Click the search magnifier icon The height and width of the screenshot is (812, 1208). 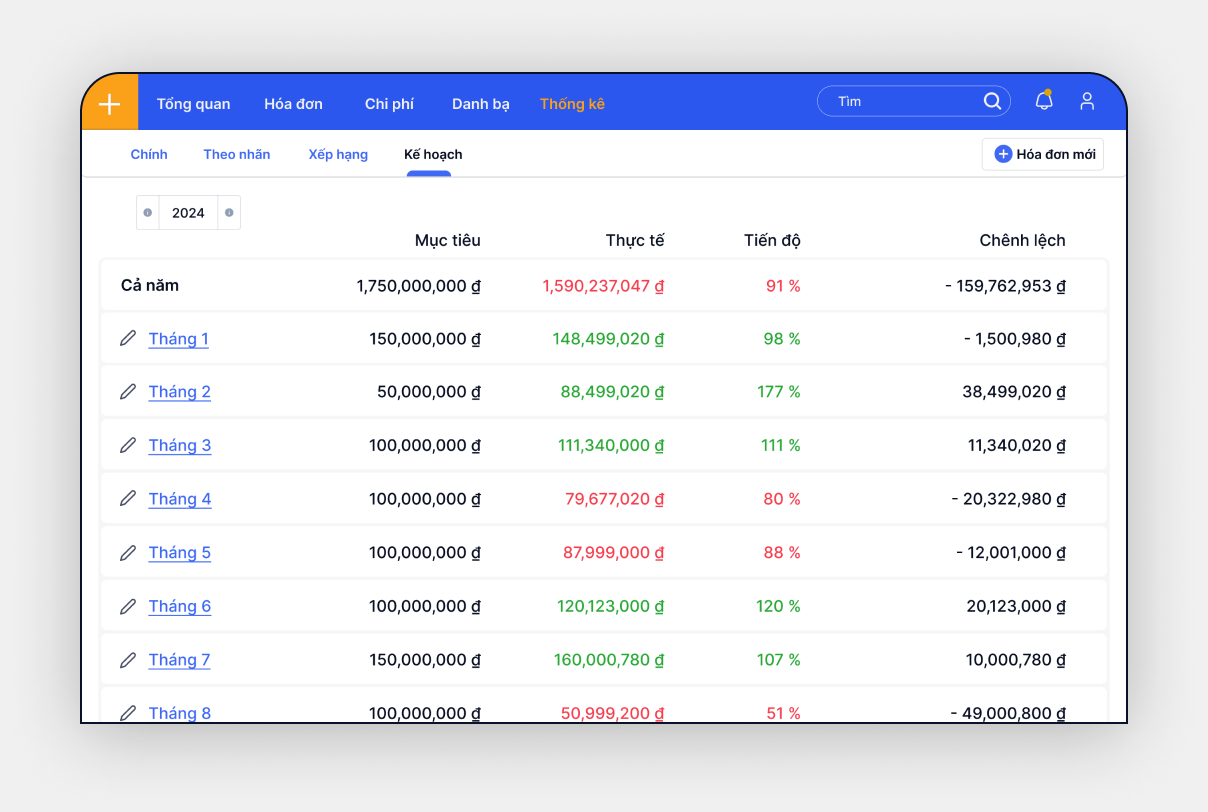992,101
